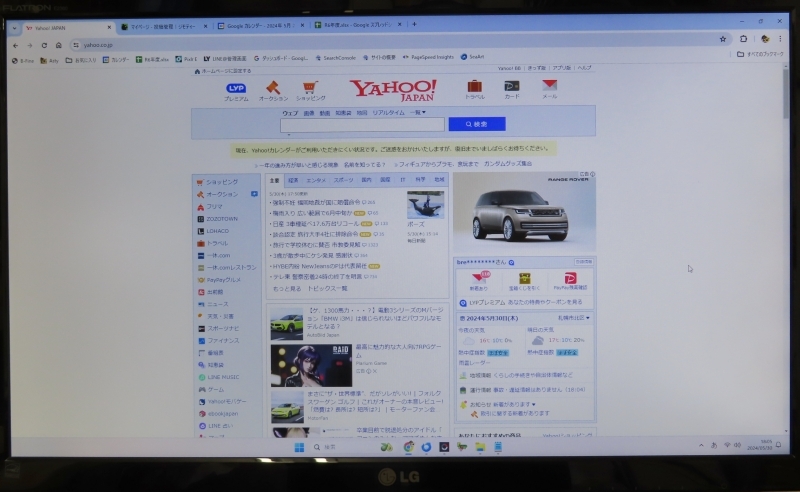Click the Yahoo! JAPAN logo
Image resolution: width=800 pixels, height=492 pixels.
393,90
